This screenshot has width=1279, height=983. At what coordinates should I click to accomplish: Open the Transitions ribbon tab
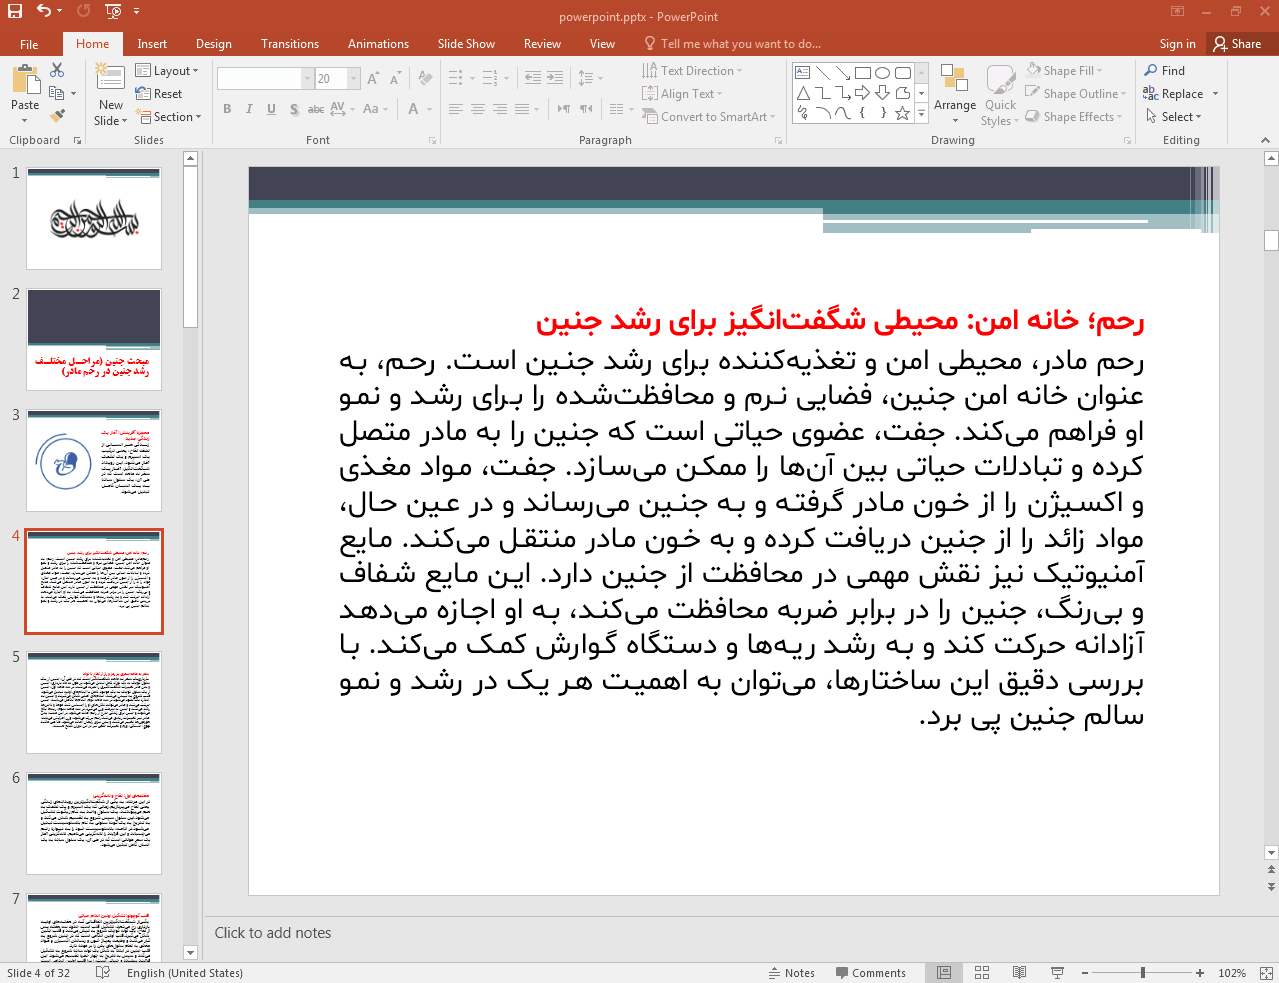pos(289,44)
